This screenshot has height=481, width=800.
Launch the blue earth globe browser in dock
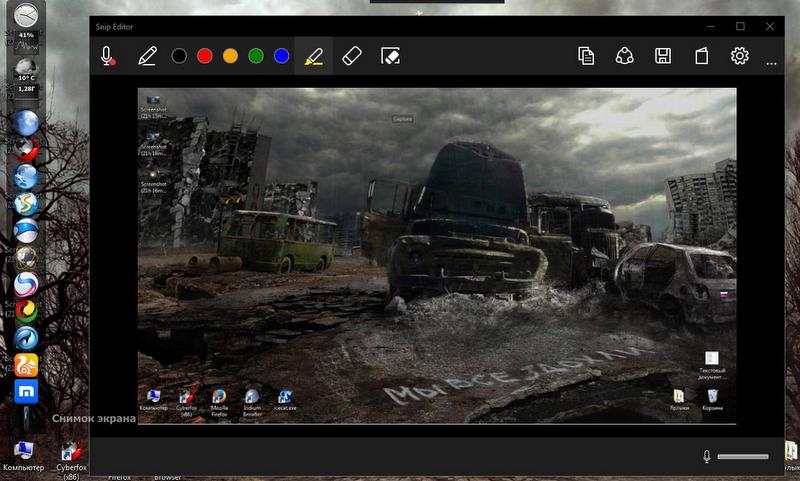pyautogui.click(x=26, y=177)
